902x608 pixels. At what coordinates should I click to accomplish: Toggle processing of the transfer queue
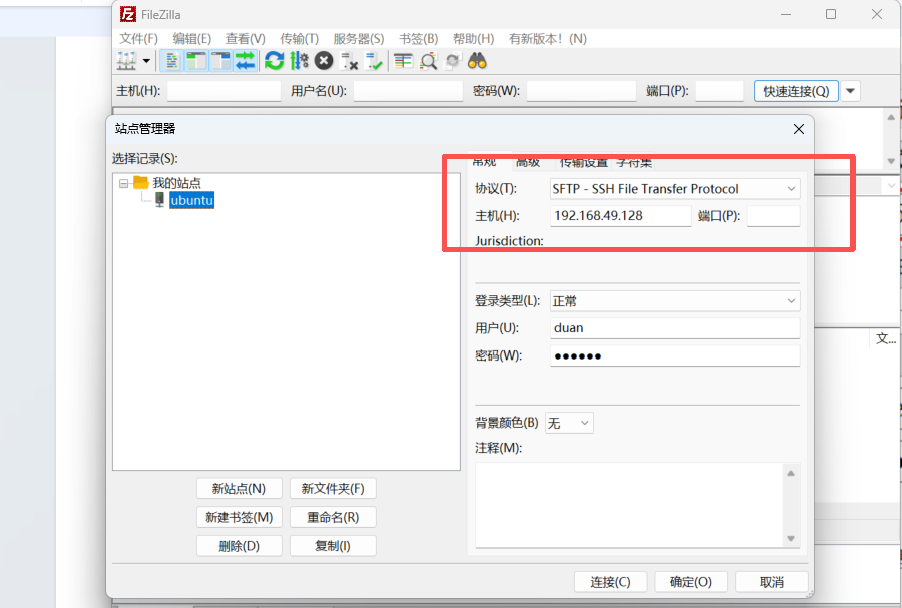click(x=299, y=60)
